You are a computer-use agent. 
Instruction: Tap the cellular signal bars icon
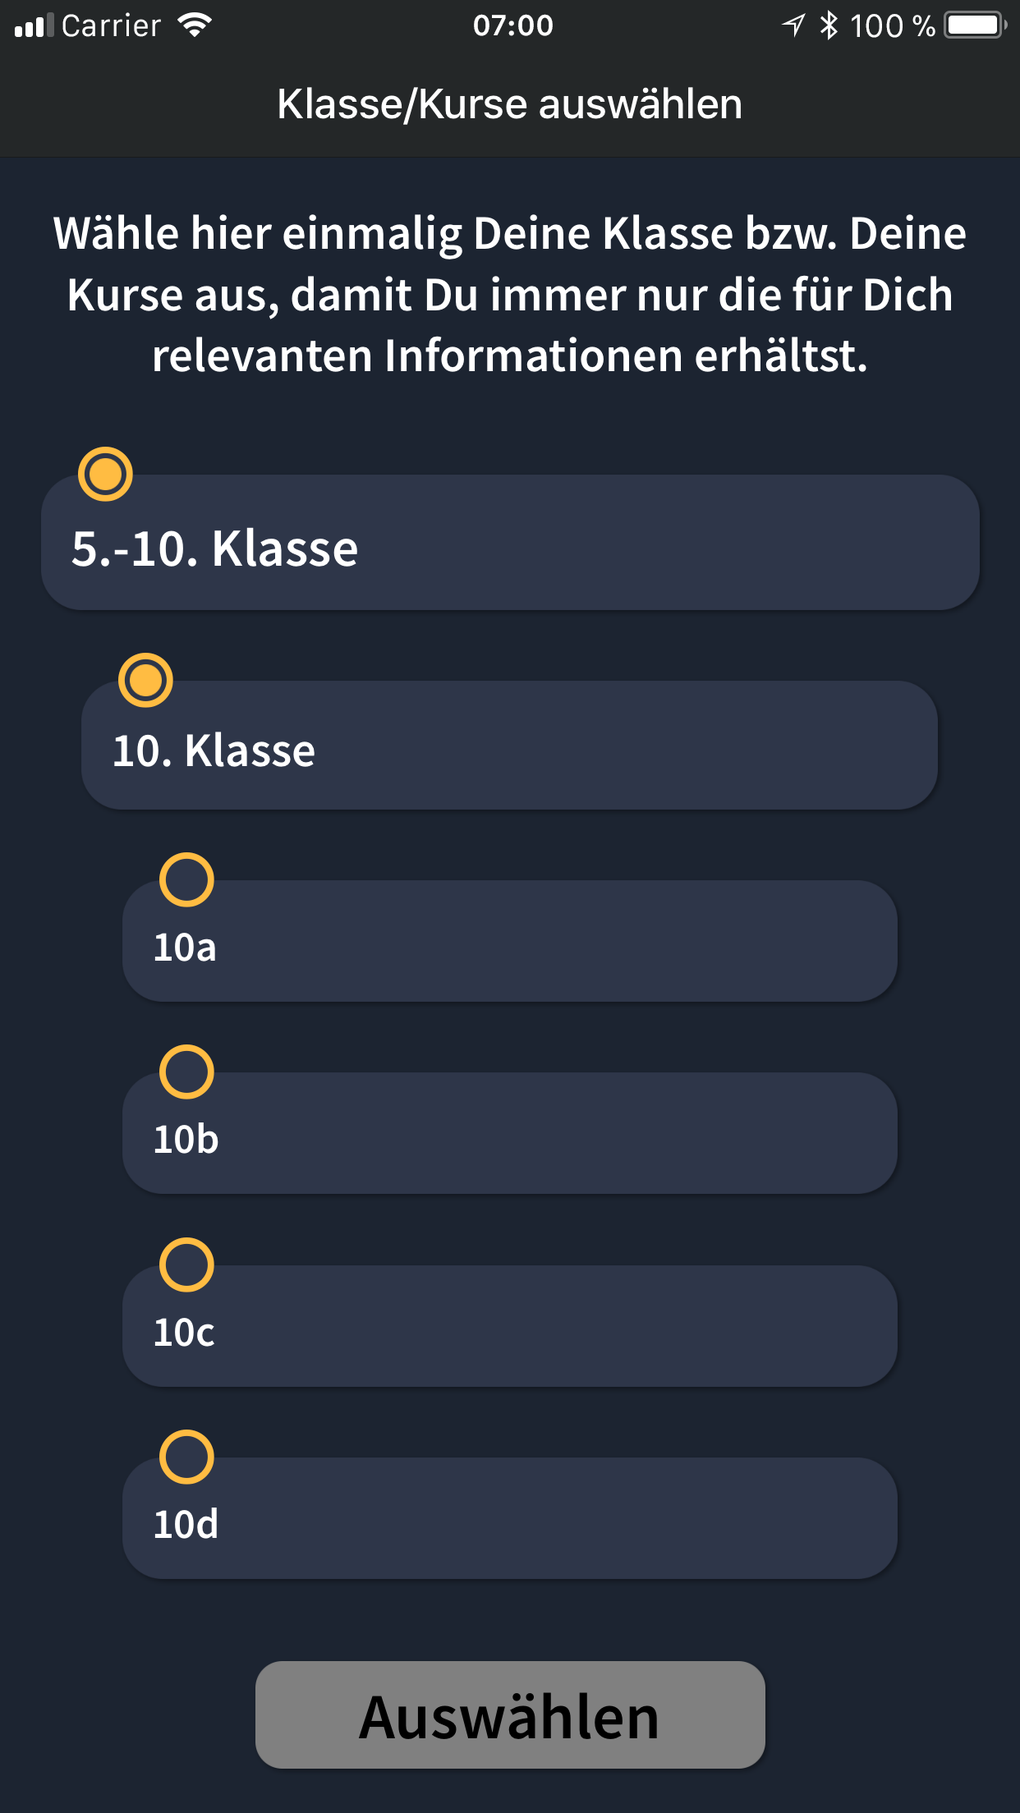click(x=34, y=26)
